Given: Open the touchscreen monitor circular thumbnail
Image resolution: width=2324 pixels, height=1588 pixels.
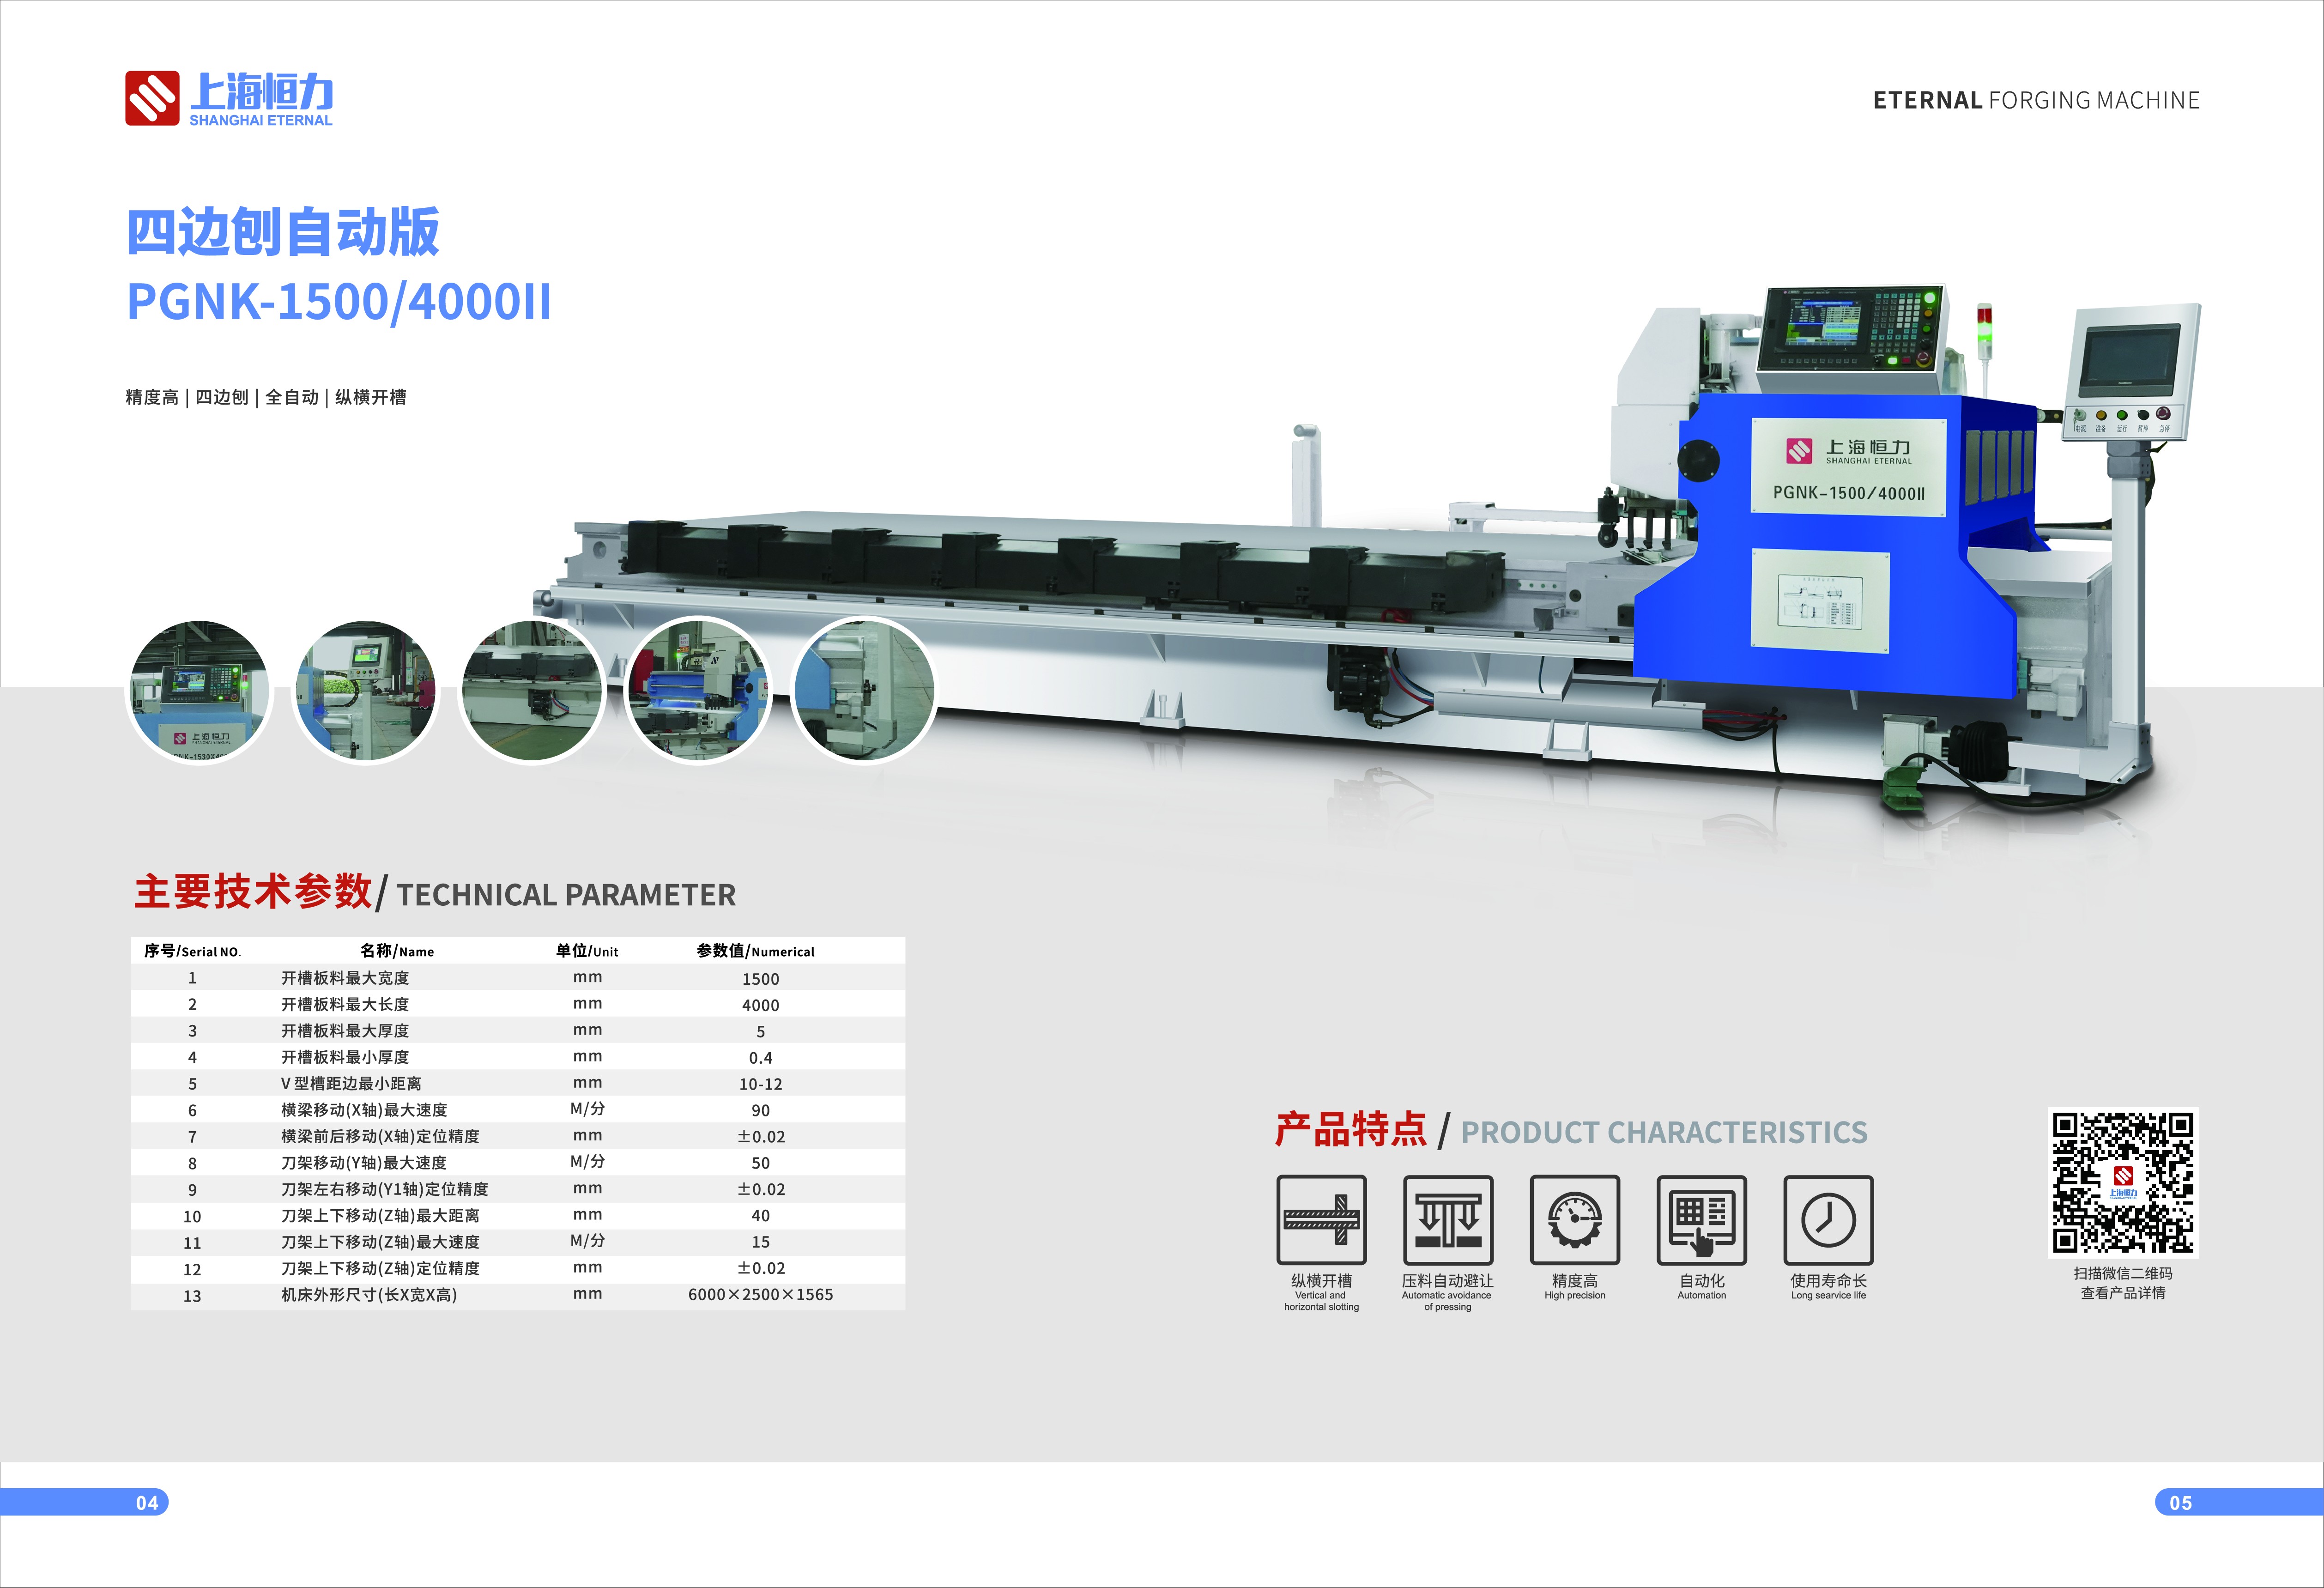Looking at the screenshot, I should [x=365, y=691].
